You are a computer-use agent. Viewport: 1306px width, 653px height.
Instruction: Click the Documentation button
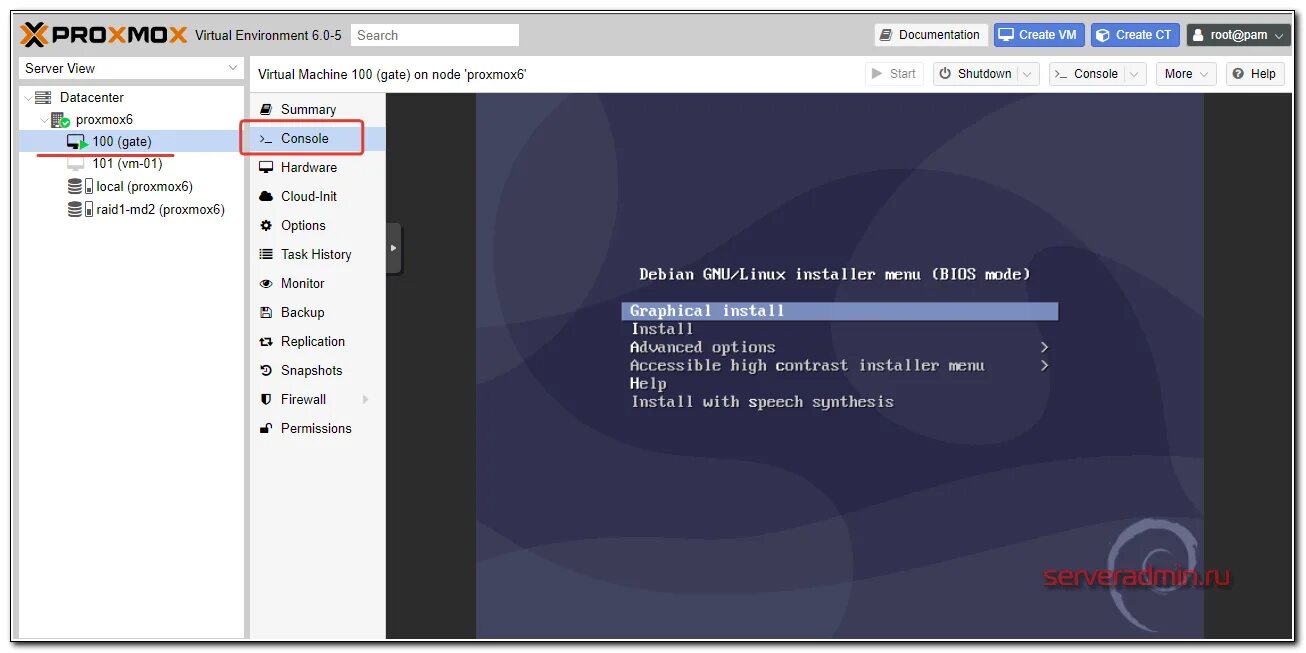coord(931,35)
